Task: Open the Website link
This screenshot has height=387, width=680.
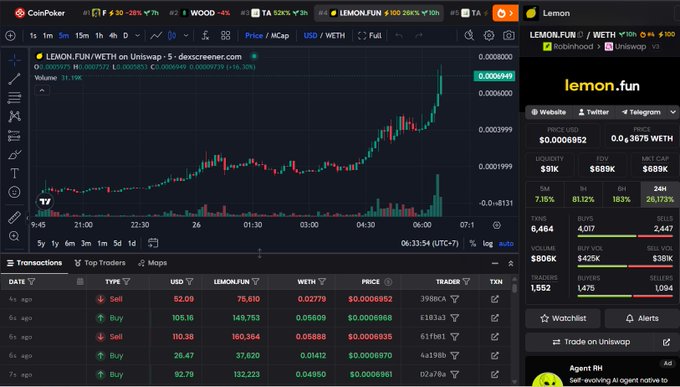Action: click(x=549, y=112)
